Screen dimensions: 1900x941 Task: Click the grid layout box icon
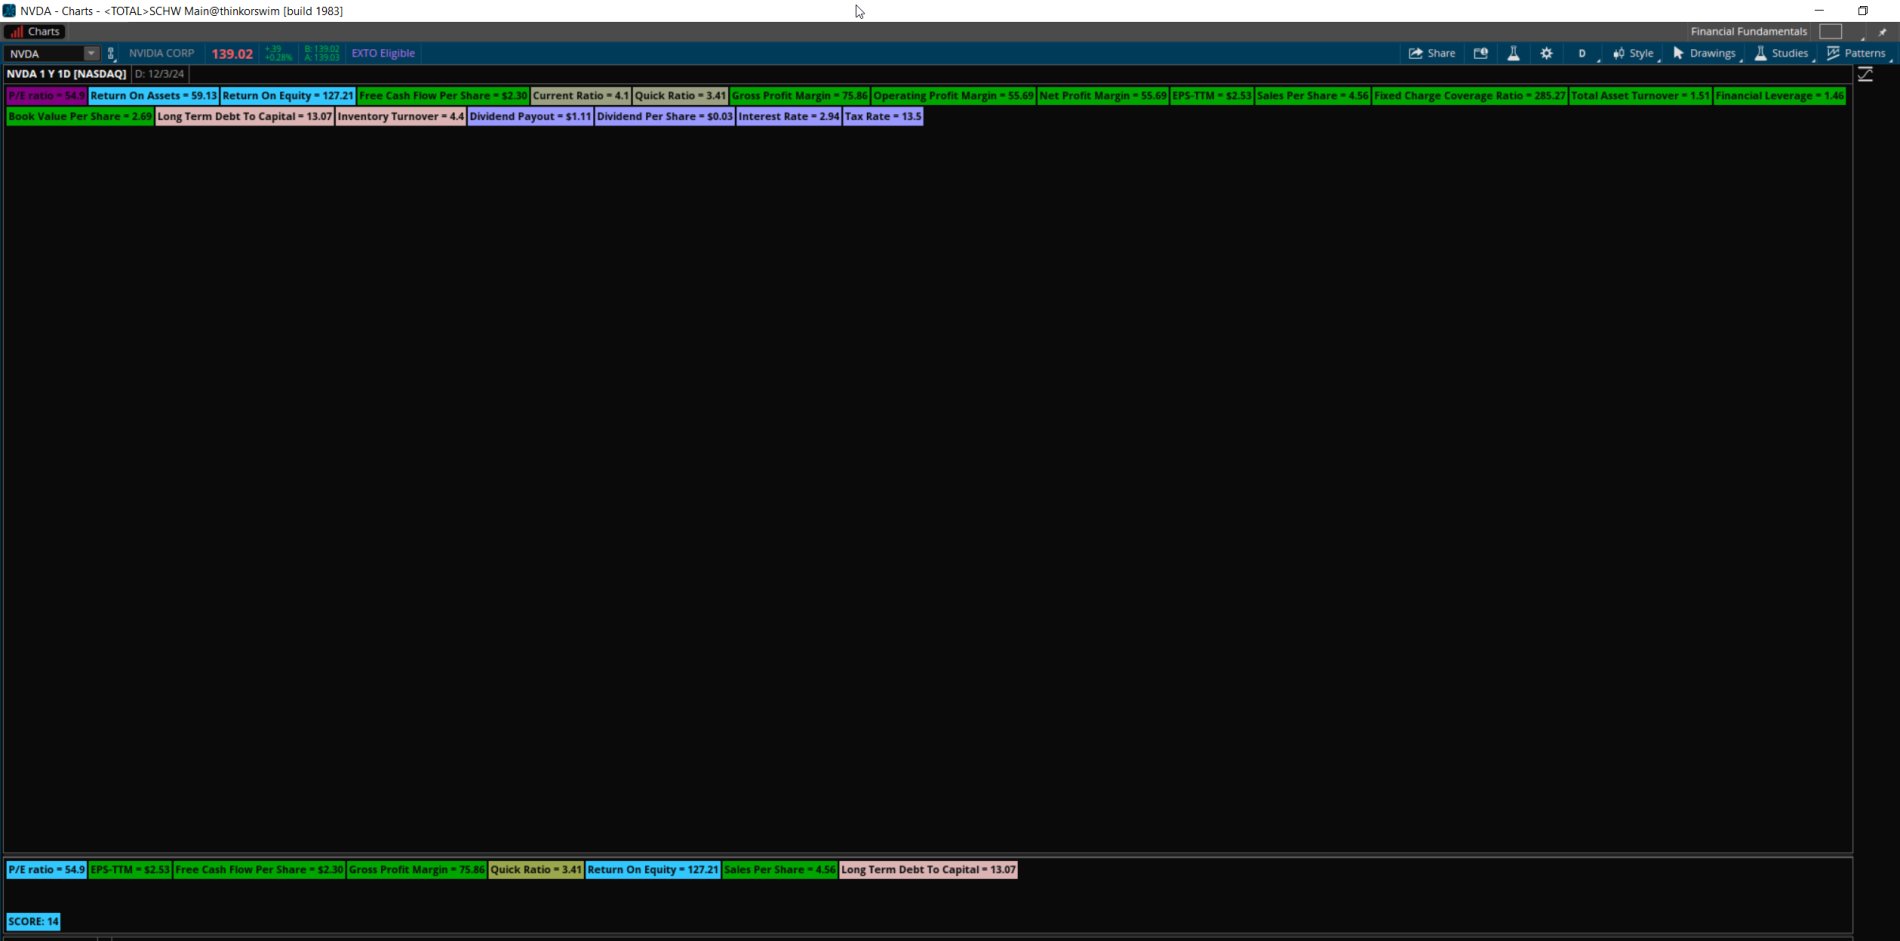click(x=1831, y=32)
